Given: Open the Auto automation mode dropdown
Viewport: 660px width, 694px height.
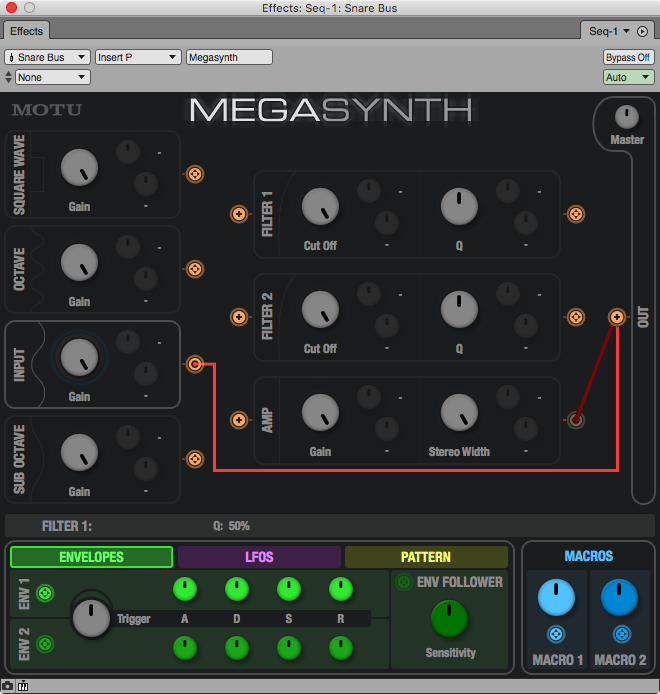Looking at the screenshot, I should (x=629, y=77).
